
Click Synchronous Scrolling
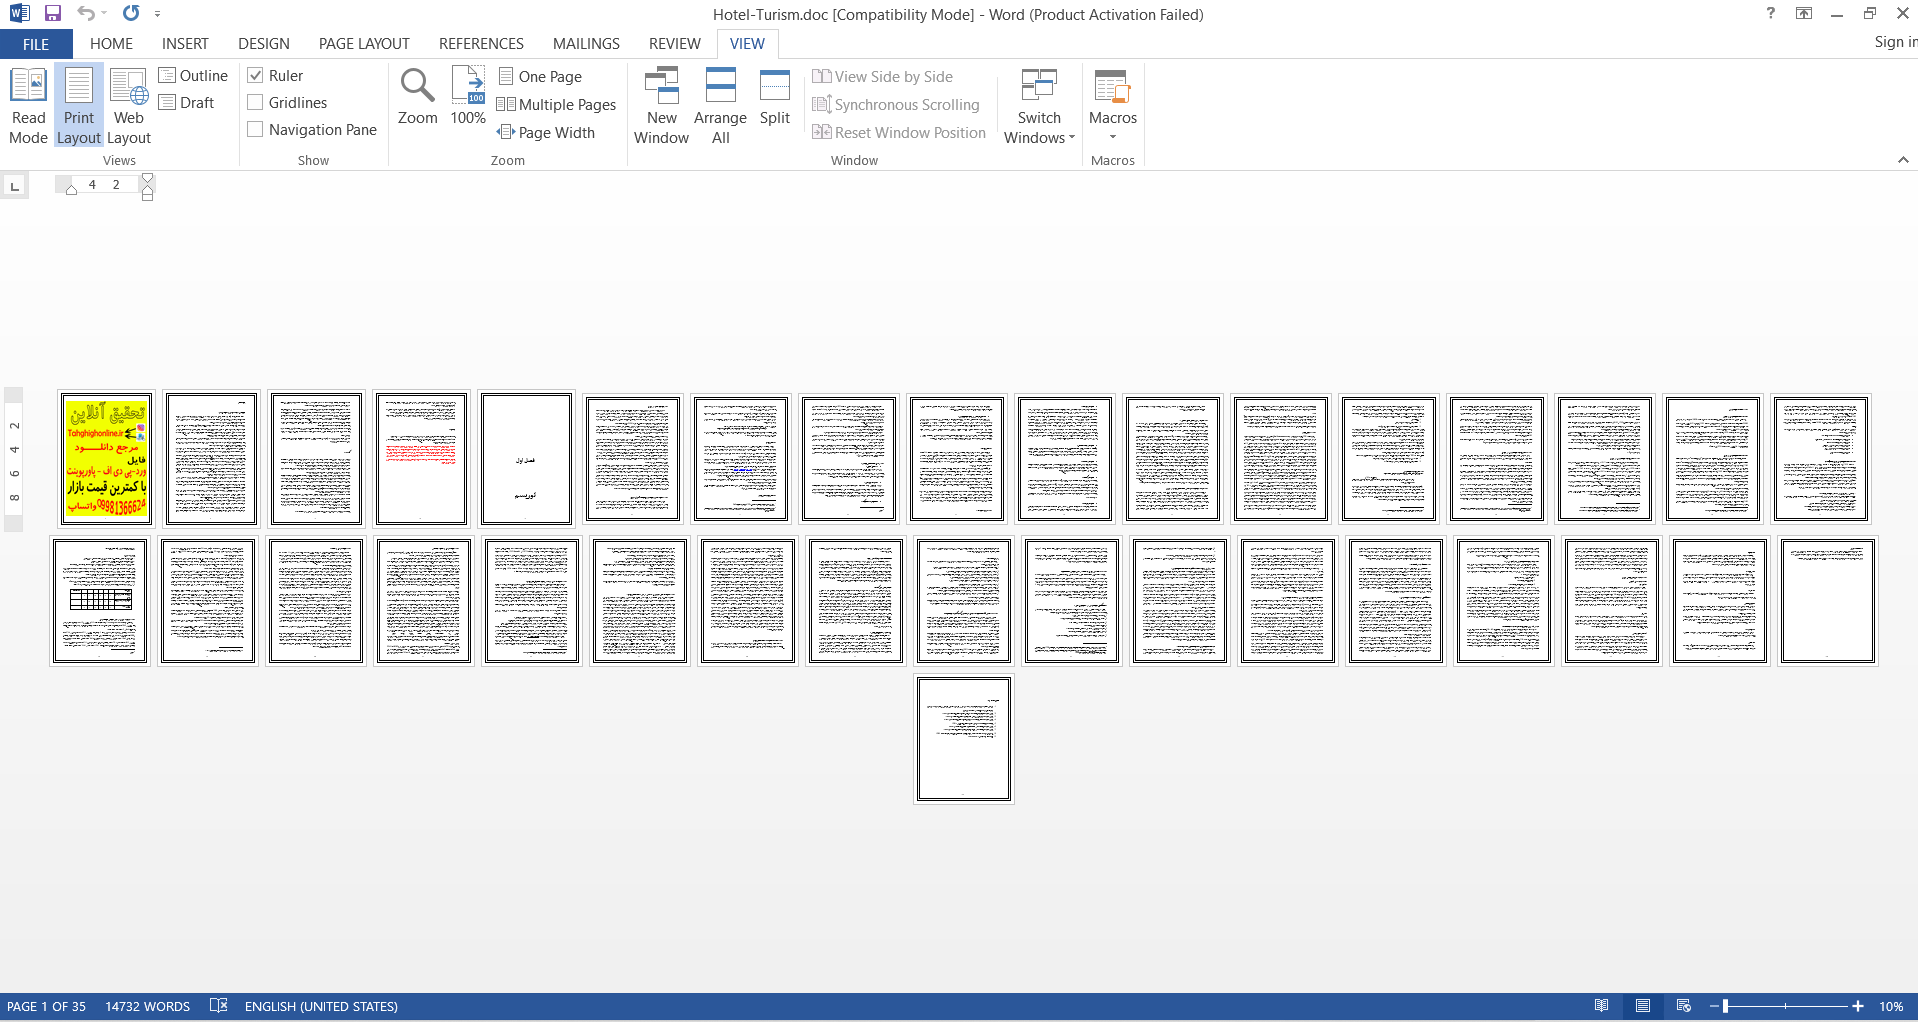(896, 105)
